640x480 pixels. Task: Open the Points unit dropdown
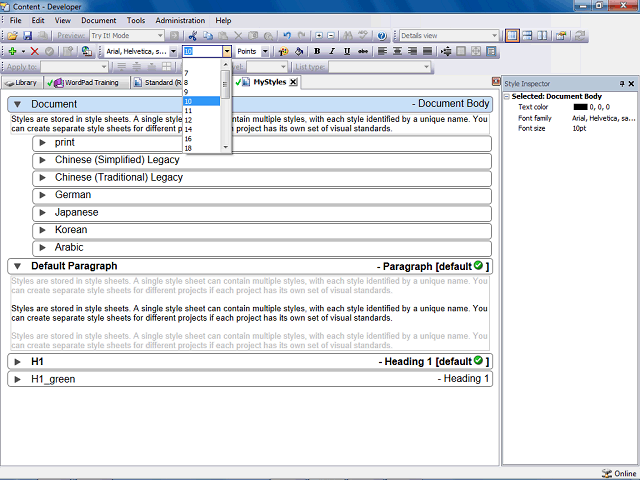tap(265, 51)
